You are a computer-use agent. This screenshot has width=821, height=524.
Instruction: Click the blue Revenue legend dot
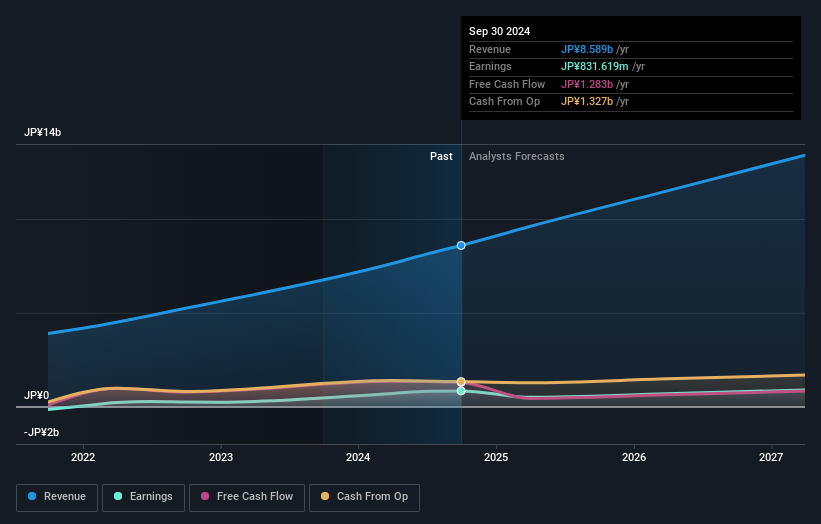[x=32, y=496]
